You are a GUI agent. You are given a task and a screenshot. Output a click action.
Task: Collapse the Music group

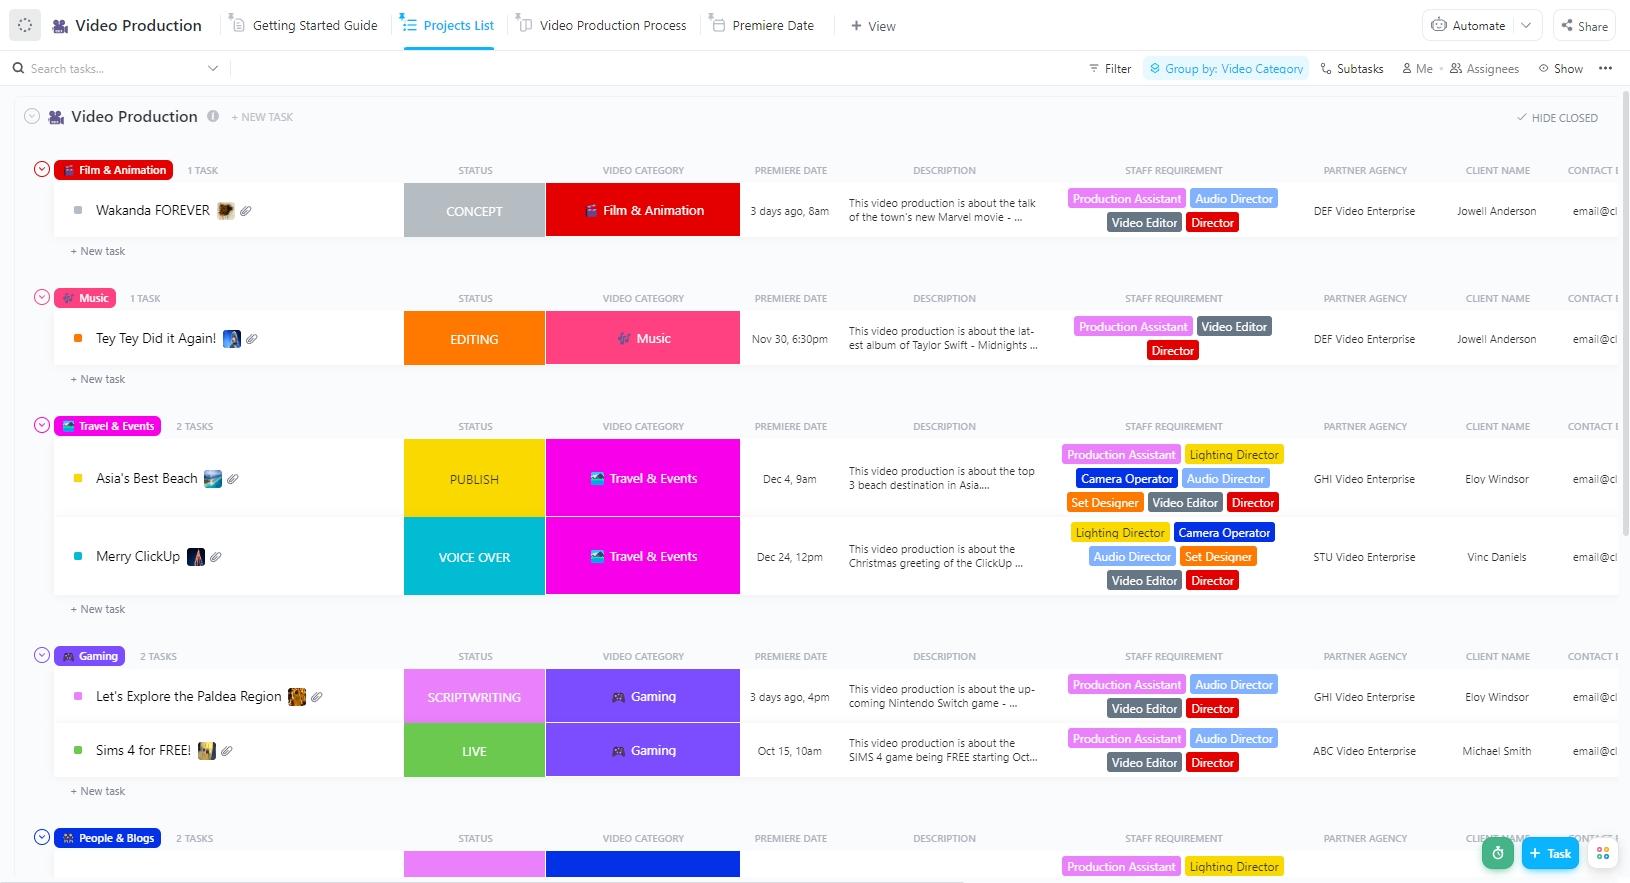(42, 297)
